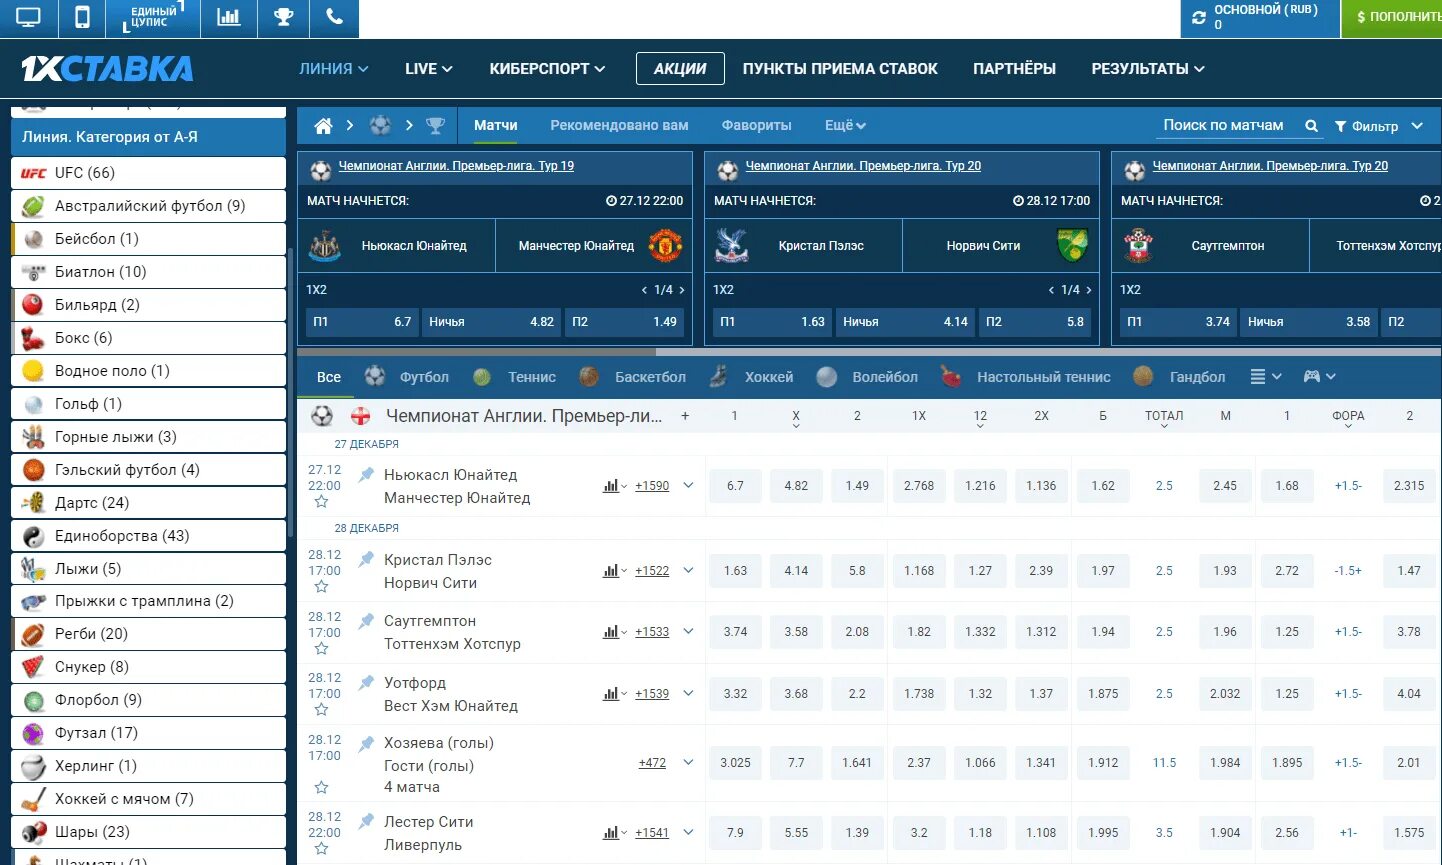The height and width of the screenshot is (865, 1442).
Task: Favorite the Кристал Пэлэс match star
Action: coord(321,587)
